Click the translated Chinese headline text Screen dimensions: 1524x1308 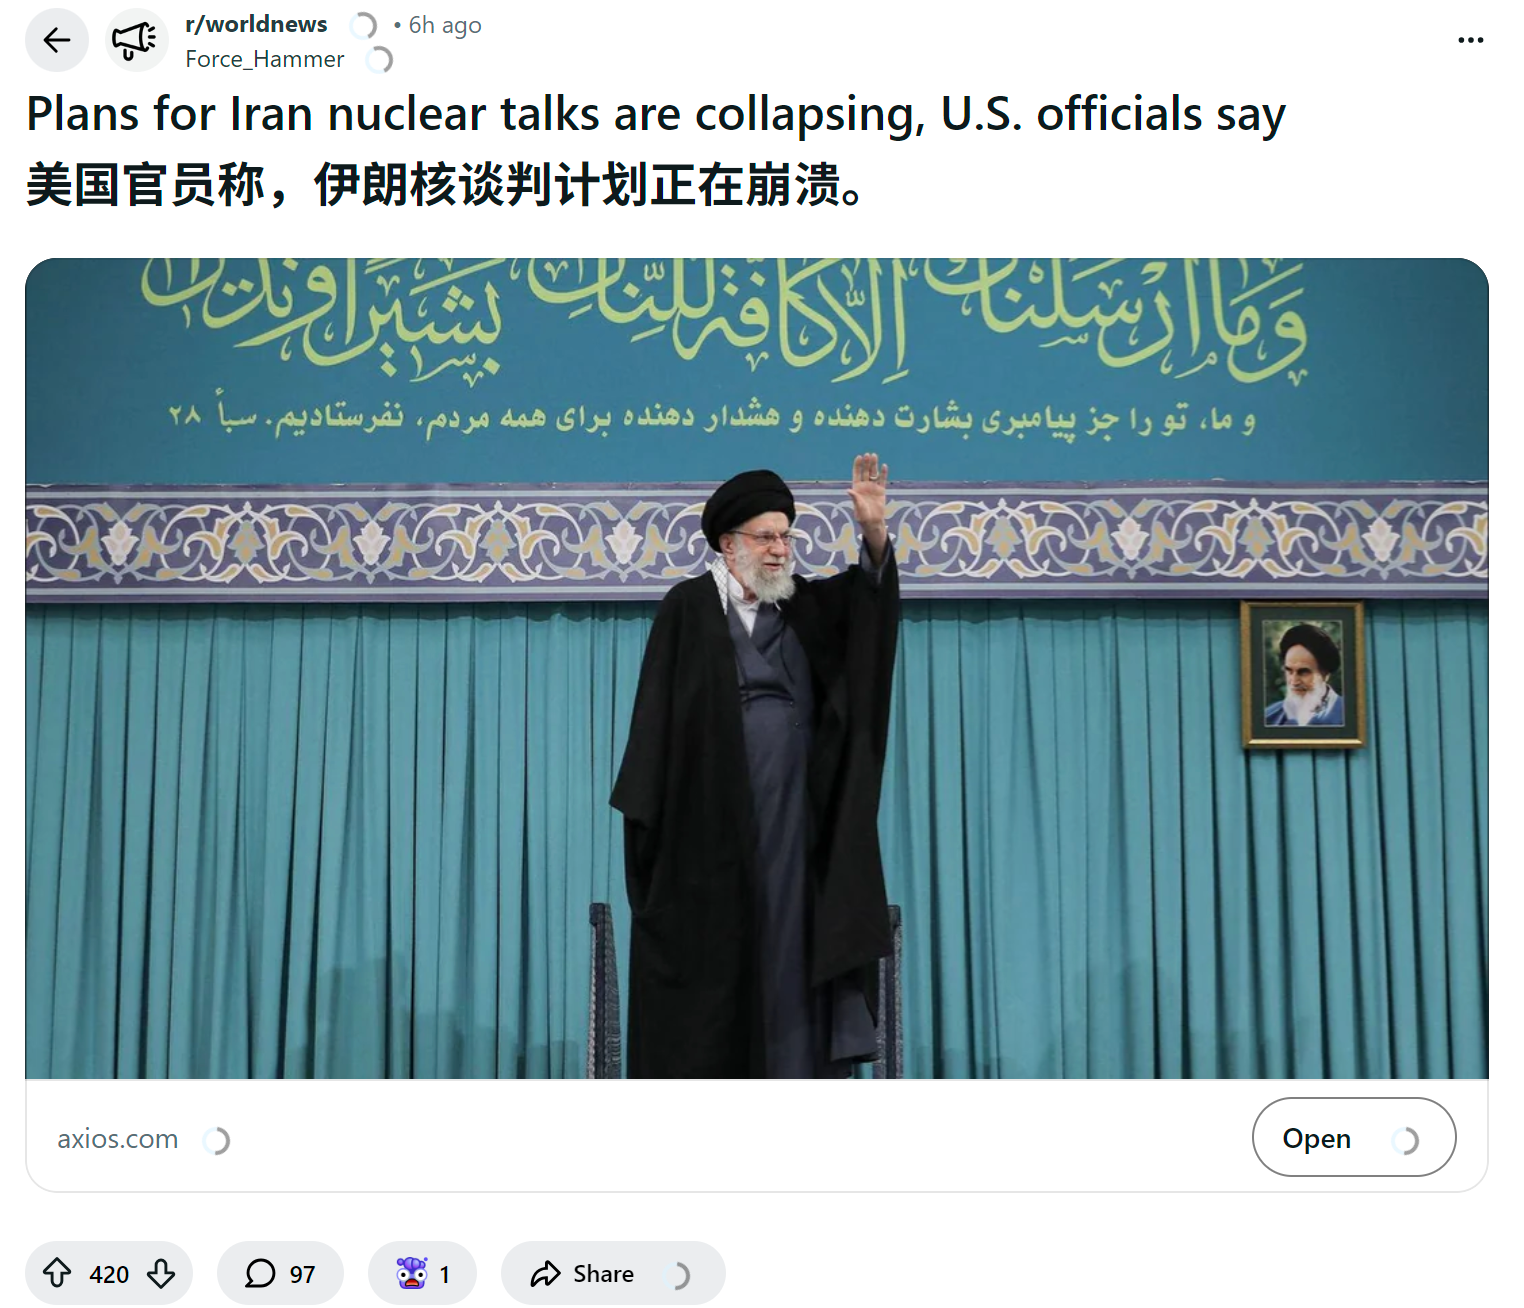[444, 185]
